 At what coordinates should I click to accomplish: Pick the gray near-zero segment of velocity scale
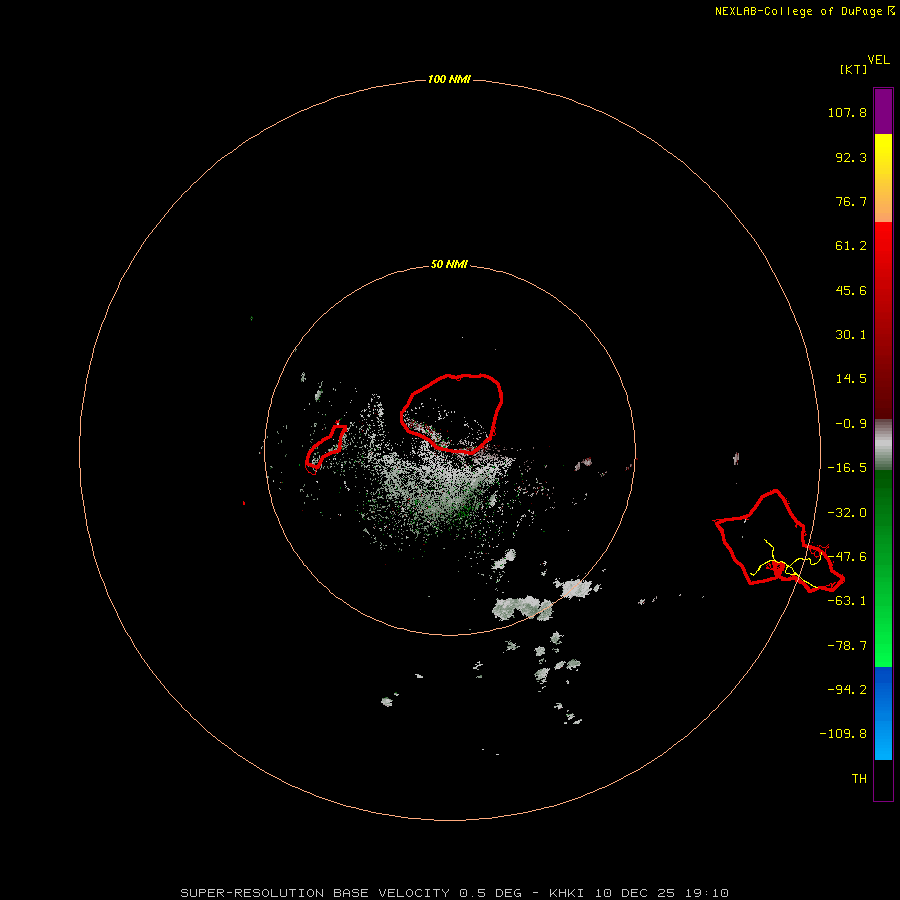coord(883,445)
